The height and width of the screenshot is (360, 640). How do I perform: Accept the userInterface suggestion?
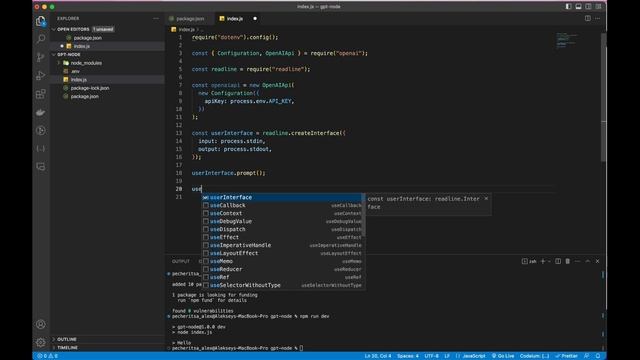click(282, 198)
